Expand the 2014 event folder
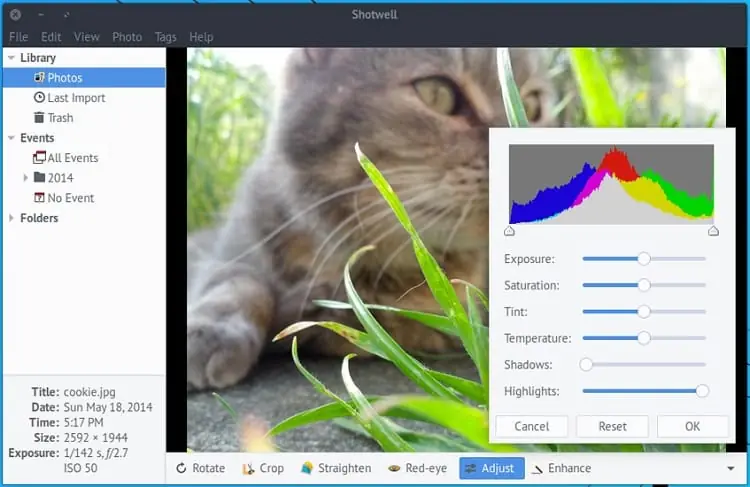The height and width of the screenshot is (487, 750). tap(25, 178)
